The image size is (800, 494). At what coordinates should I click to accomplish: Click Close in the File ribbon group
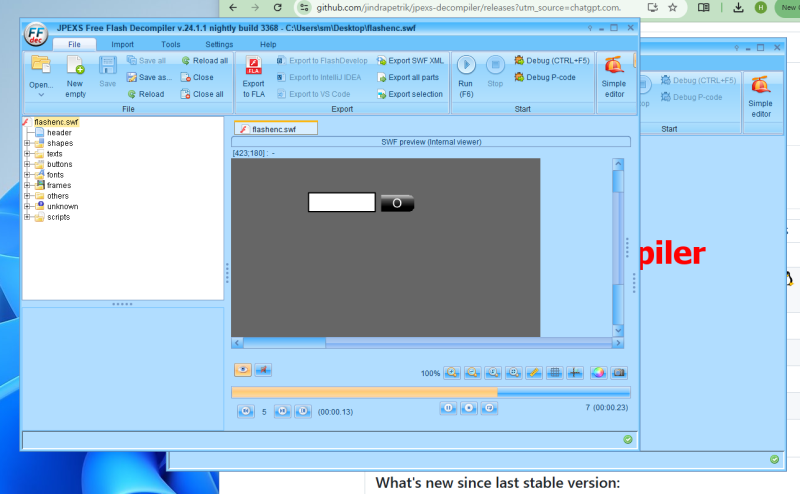(x=197, y=77)
